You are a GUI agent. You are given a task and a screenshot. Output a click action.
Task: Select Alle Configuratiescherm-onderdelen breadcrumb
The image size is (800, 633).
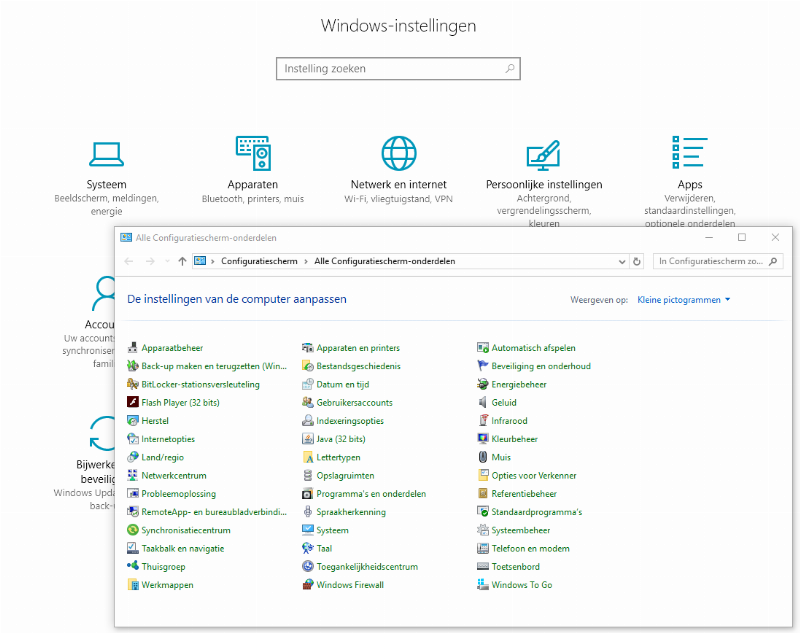(385, 261)
